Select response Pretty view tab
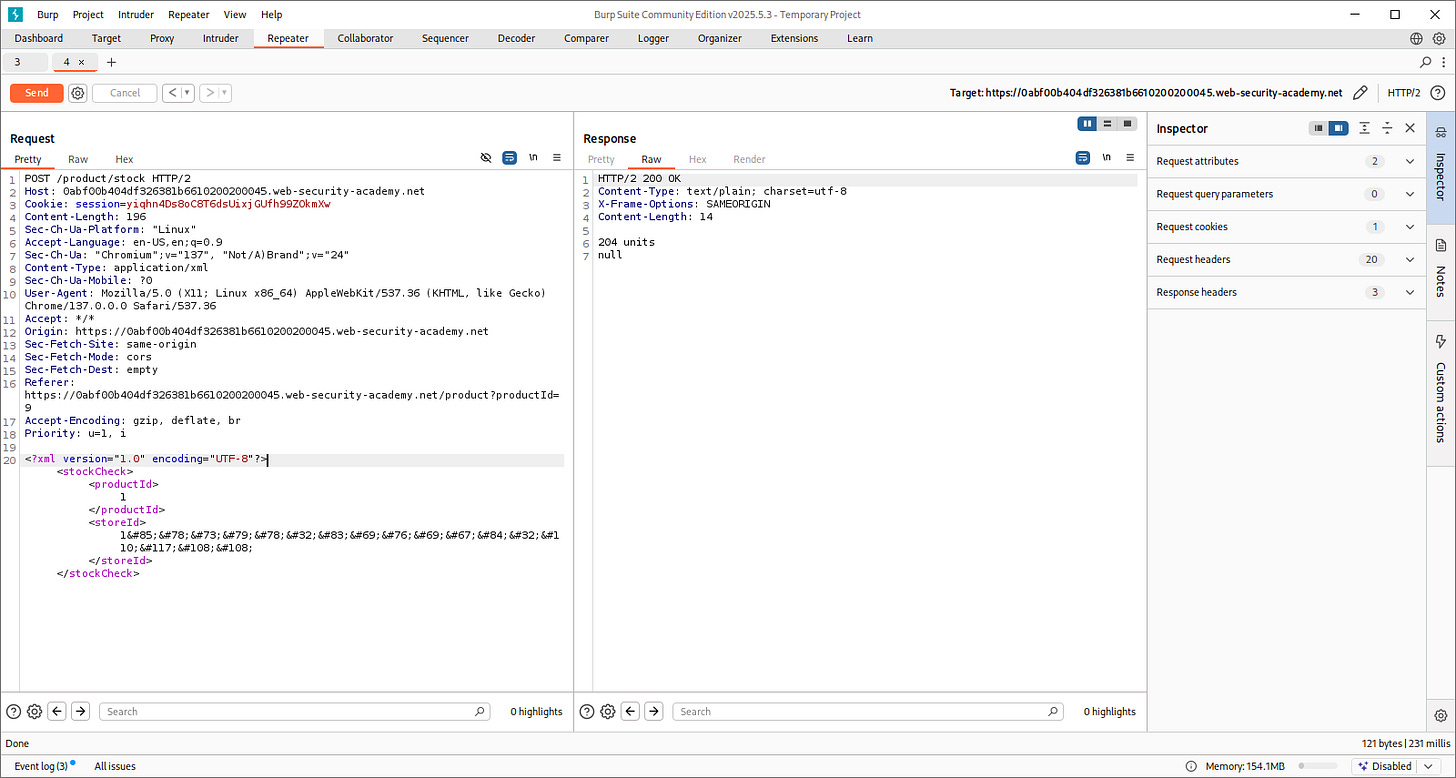Screen dimensions: 1456x778 tap(601, 159)
